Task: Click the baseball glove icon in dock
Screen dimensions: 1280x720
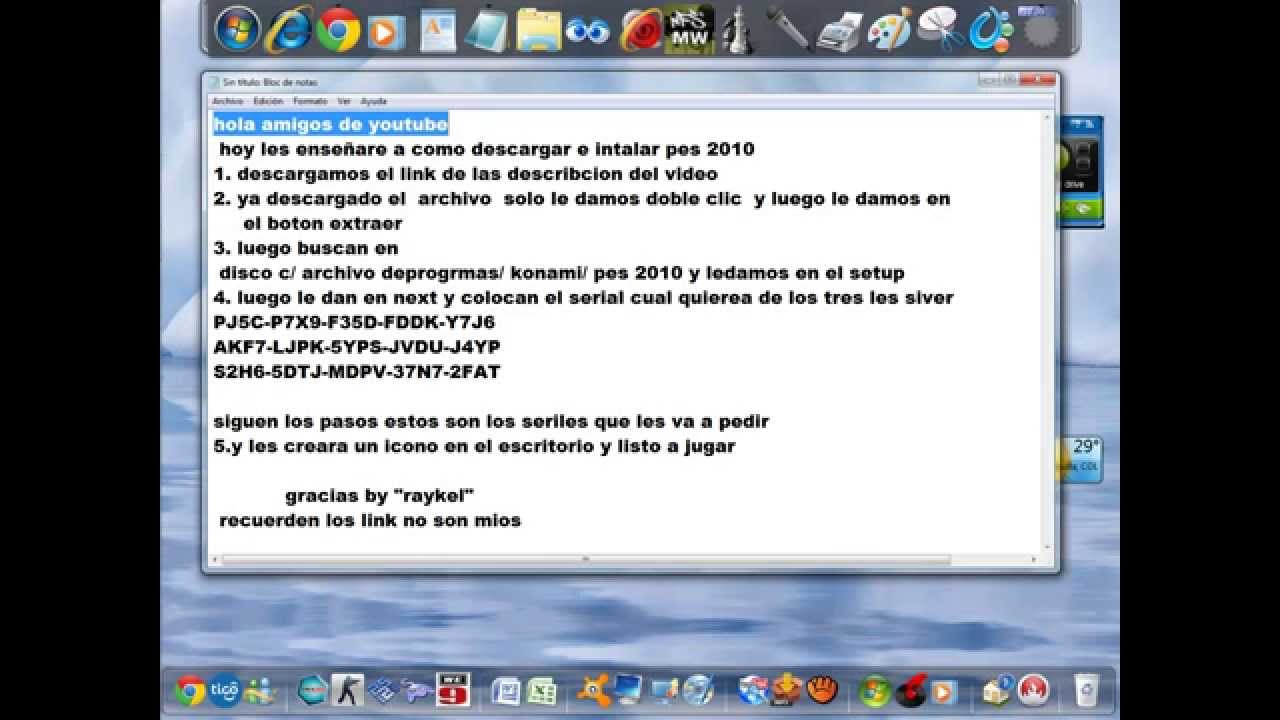Action: 822,690
